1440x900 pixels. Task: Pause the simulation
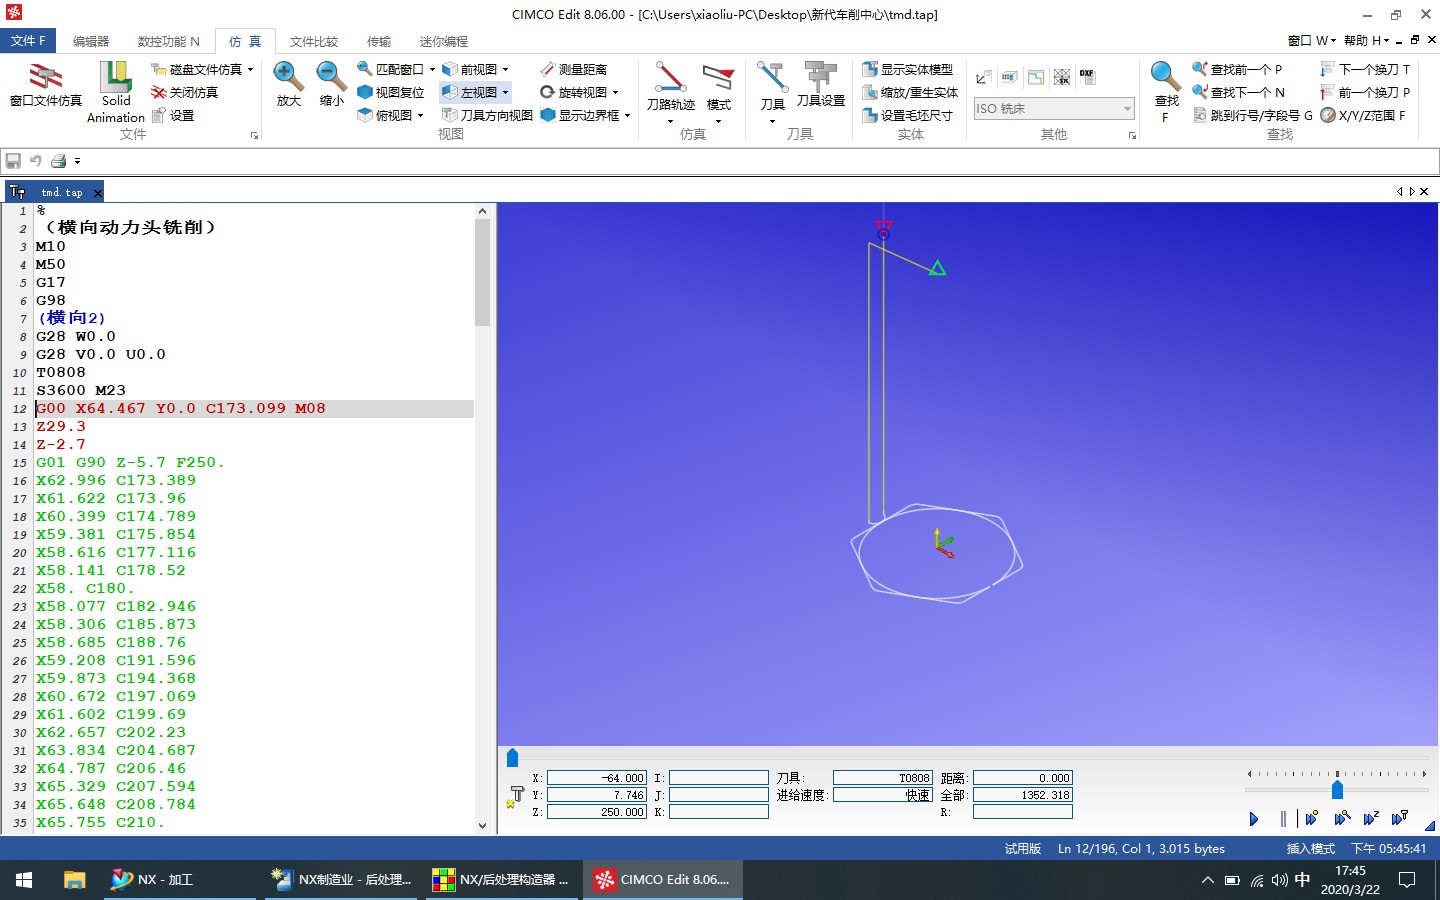click(1283, 819)
